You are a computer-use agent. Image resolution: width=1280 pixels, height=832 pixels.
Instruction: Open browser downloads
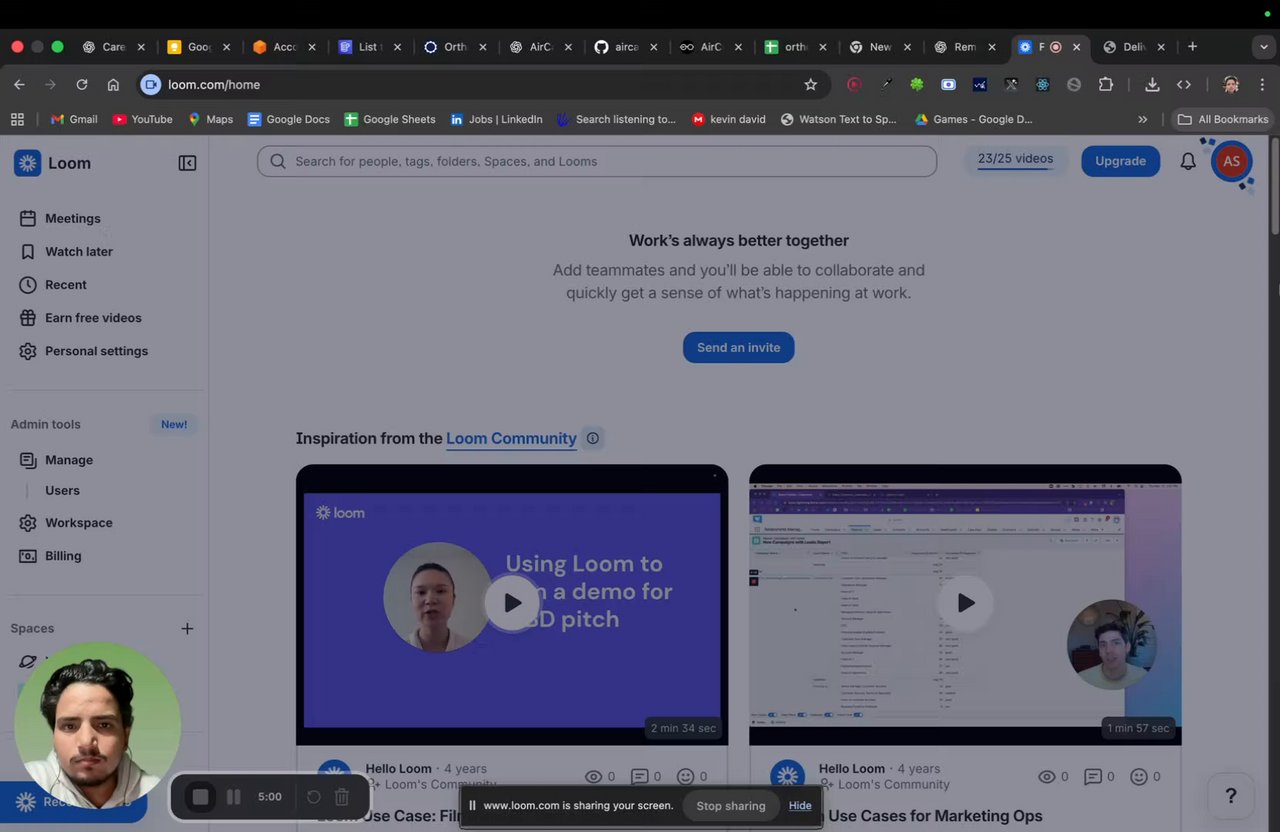tap(1152, 84)
